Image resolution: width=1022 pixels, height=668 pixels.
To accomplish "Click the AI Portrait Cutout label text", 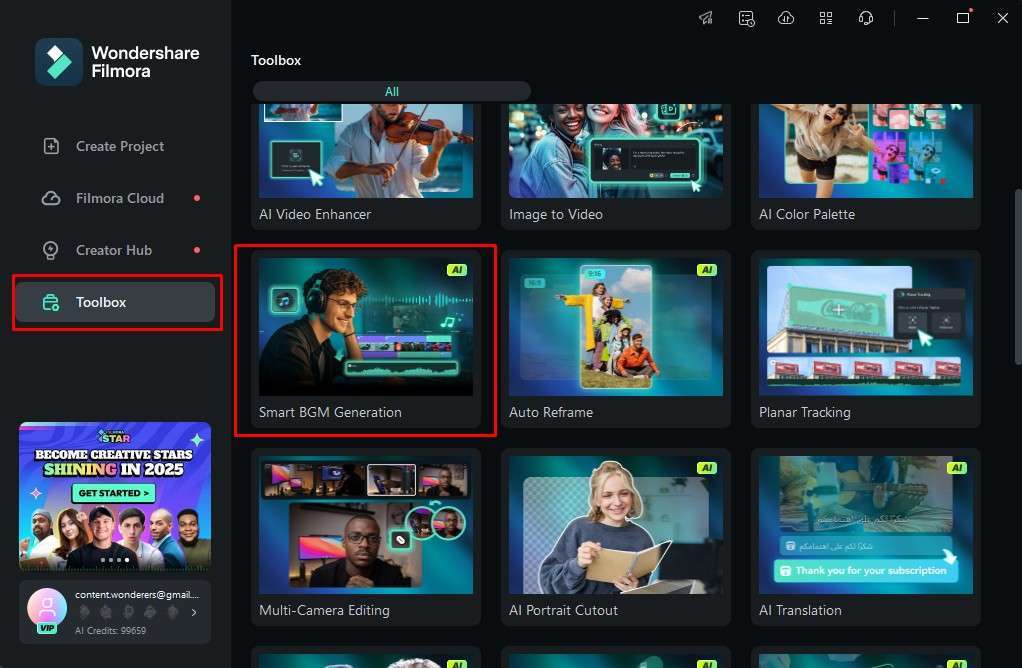I will coord(563,611).
